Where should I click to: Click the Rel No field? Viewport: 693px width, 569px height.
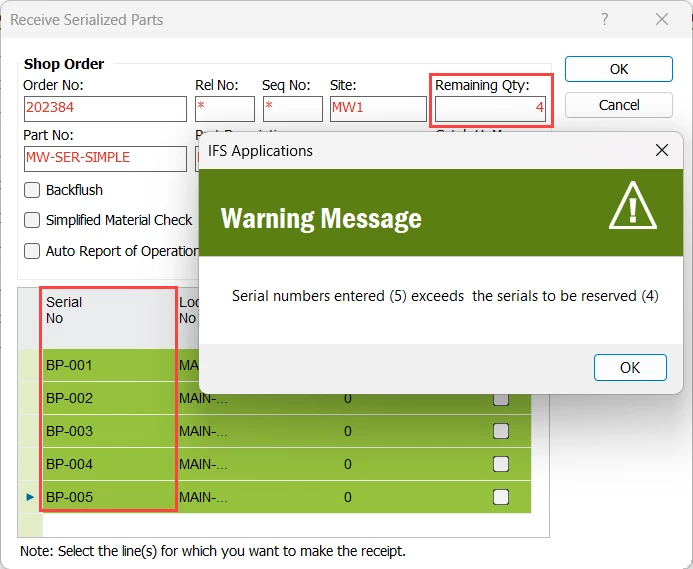[x=225, y=108]
